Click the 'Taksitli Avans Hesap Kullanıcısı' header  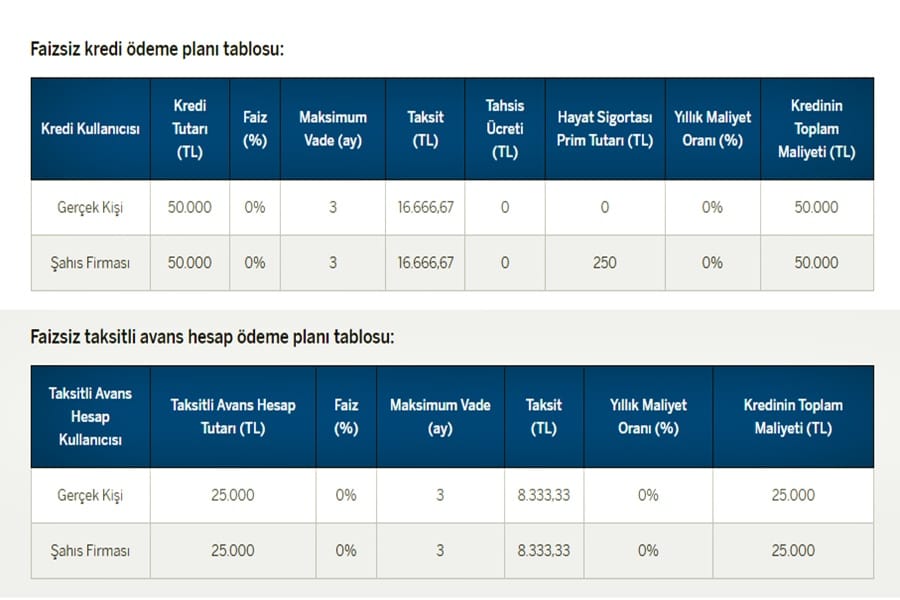[x=90, y=416]
